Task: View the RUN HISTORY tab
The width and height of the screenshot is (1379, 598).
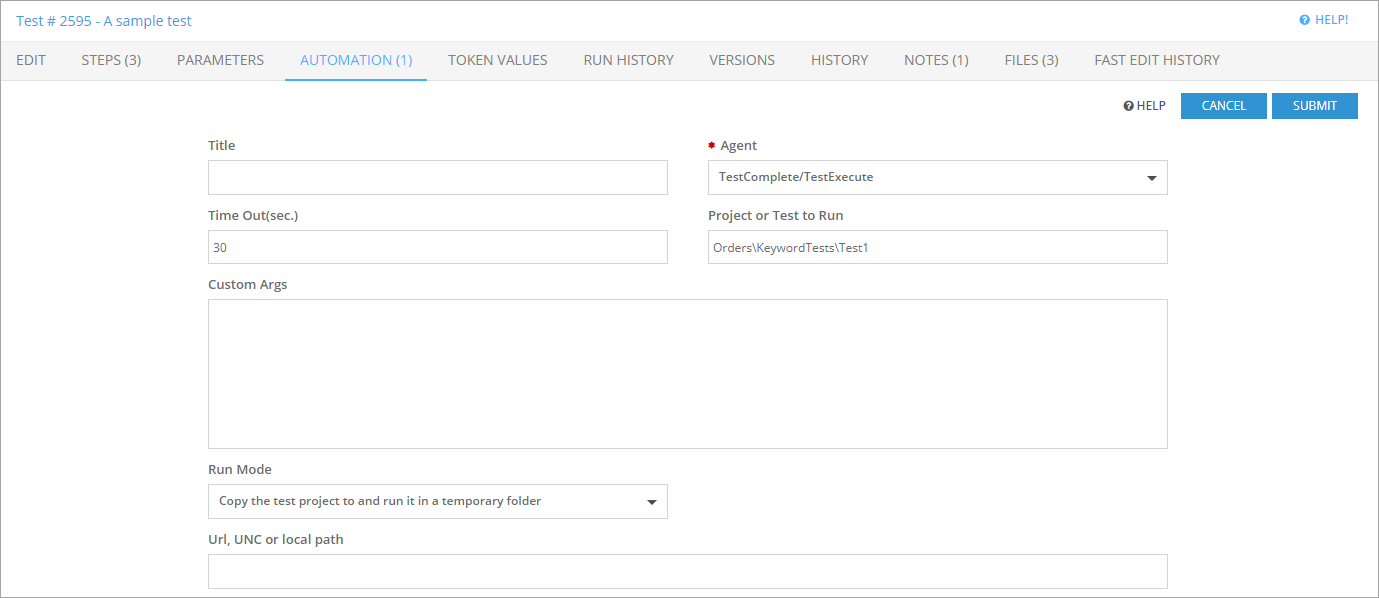Action: coord(628,60)
